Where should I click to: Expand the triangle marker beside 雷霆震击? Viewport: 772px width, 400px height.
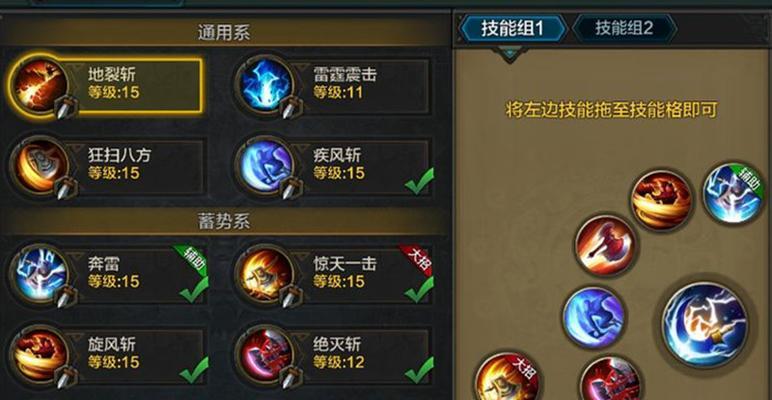tap(301, 68)
